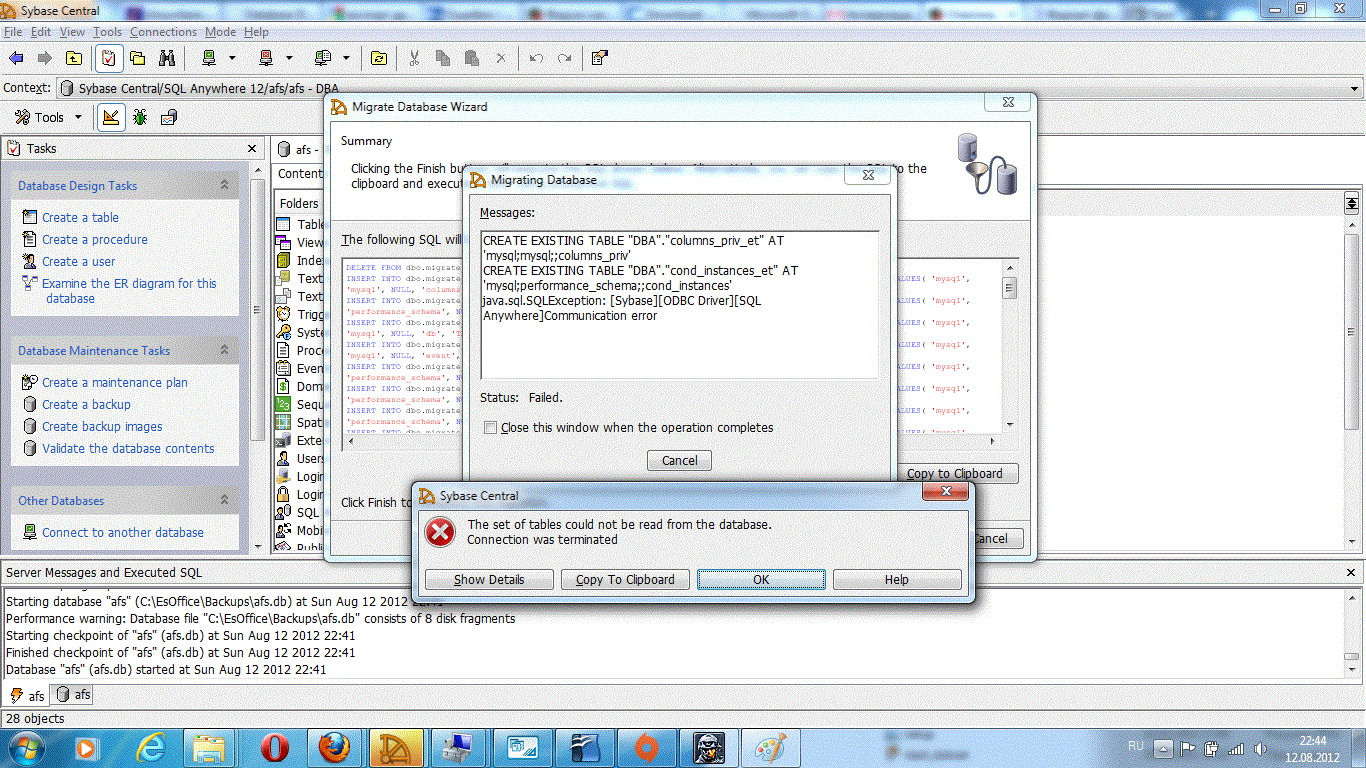Click the binoculars Search icon
Screen dimensions: 1366x768
tap(167, 58)
